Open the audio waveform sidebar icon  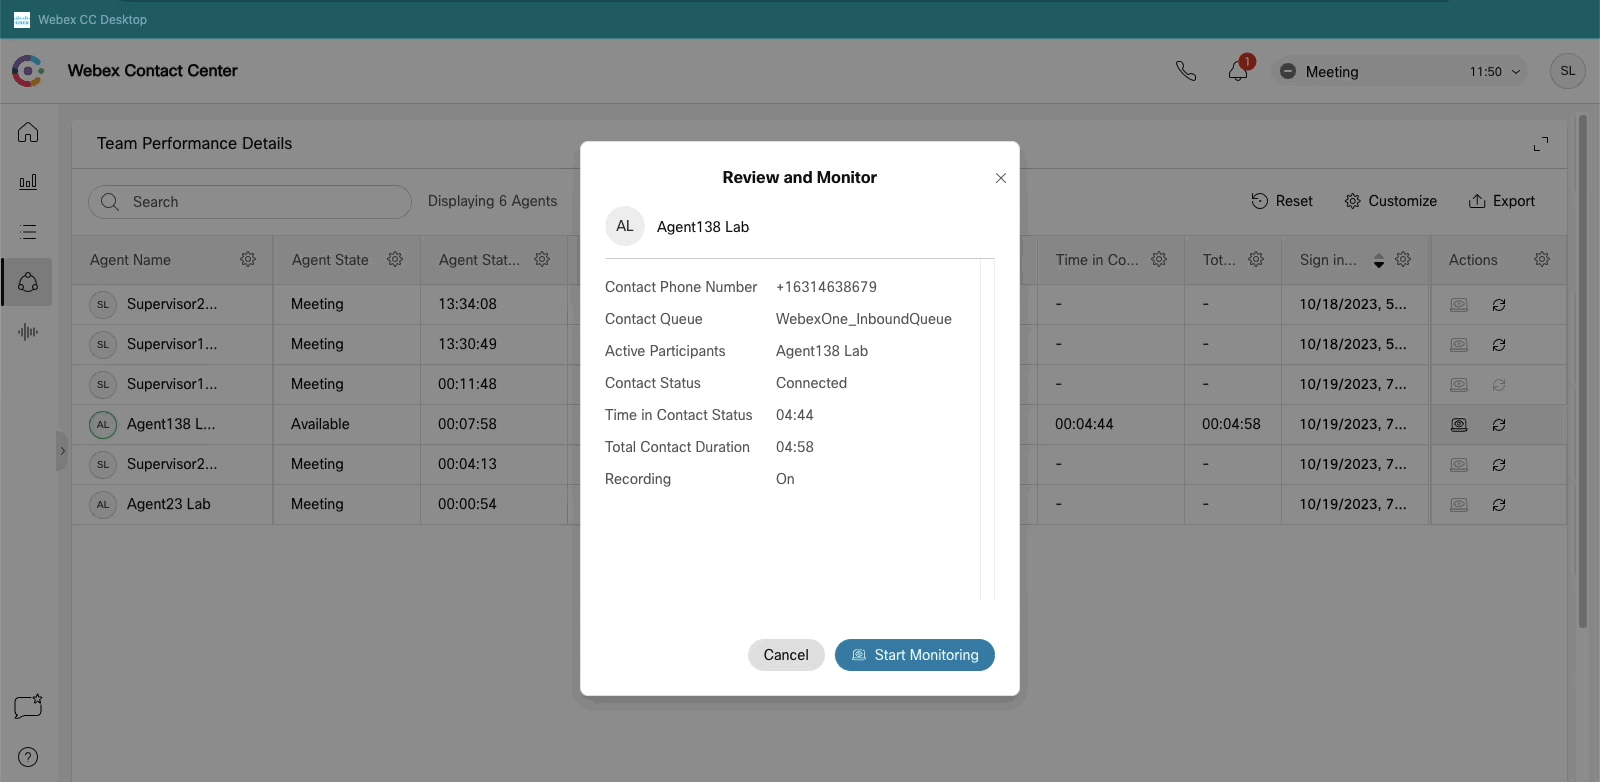(28, 332)
